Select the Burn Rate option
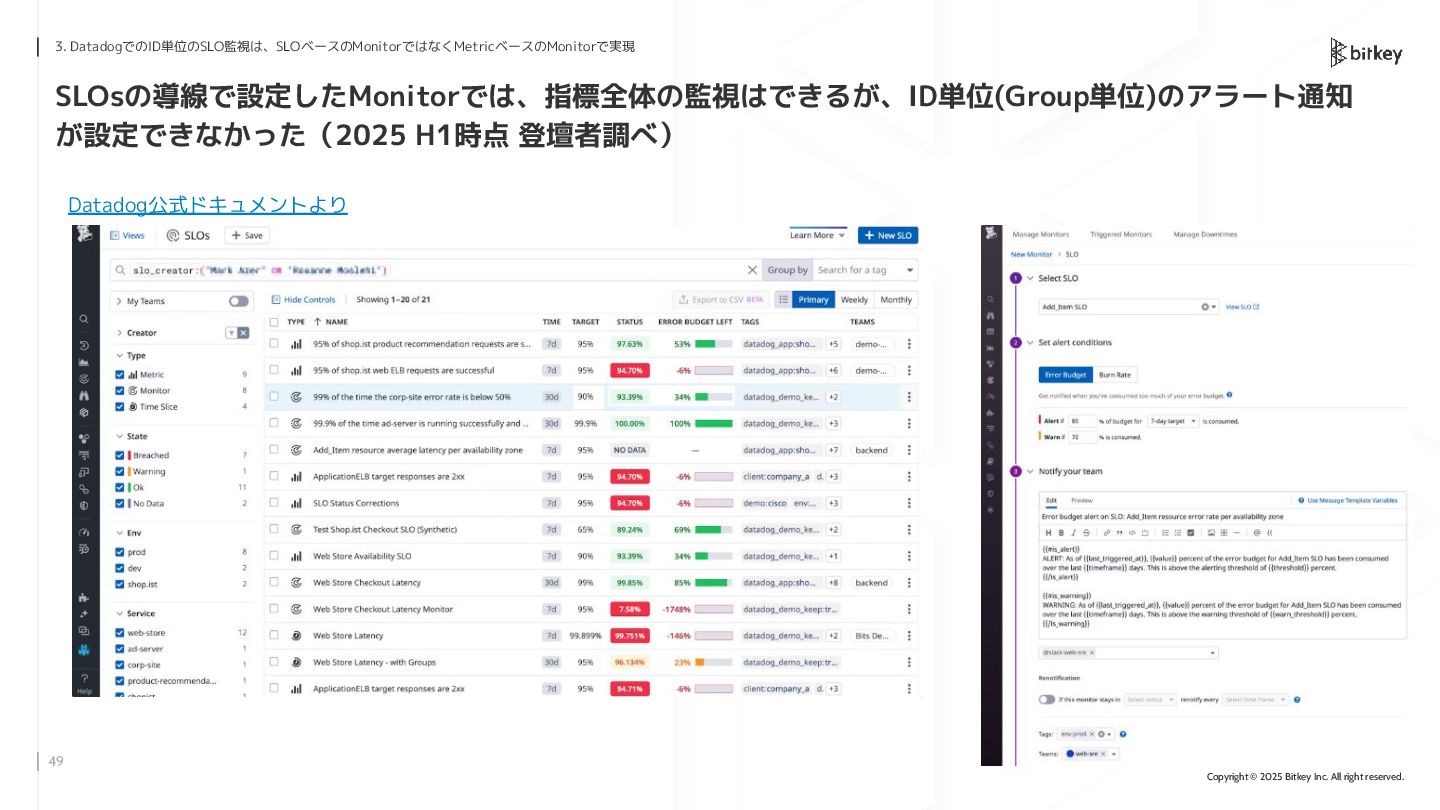Image resolution: width=1440 pixels, height=810 pixels. (x=1115, y=375)
